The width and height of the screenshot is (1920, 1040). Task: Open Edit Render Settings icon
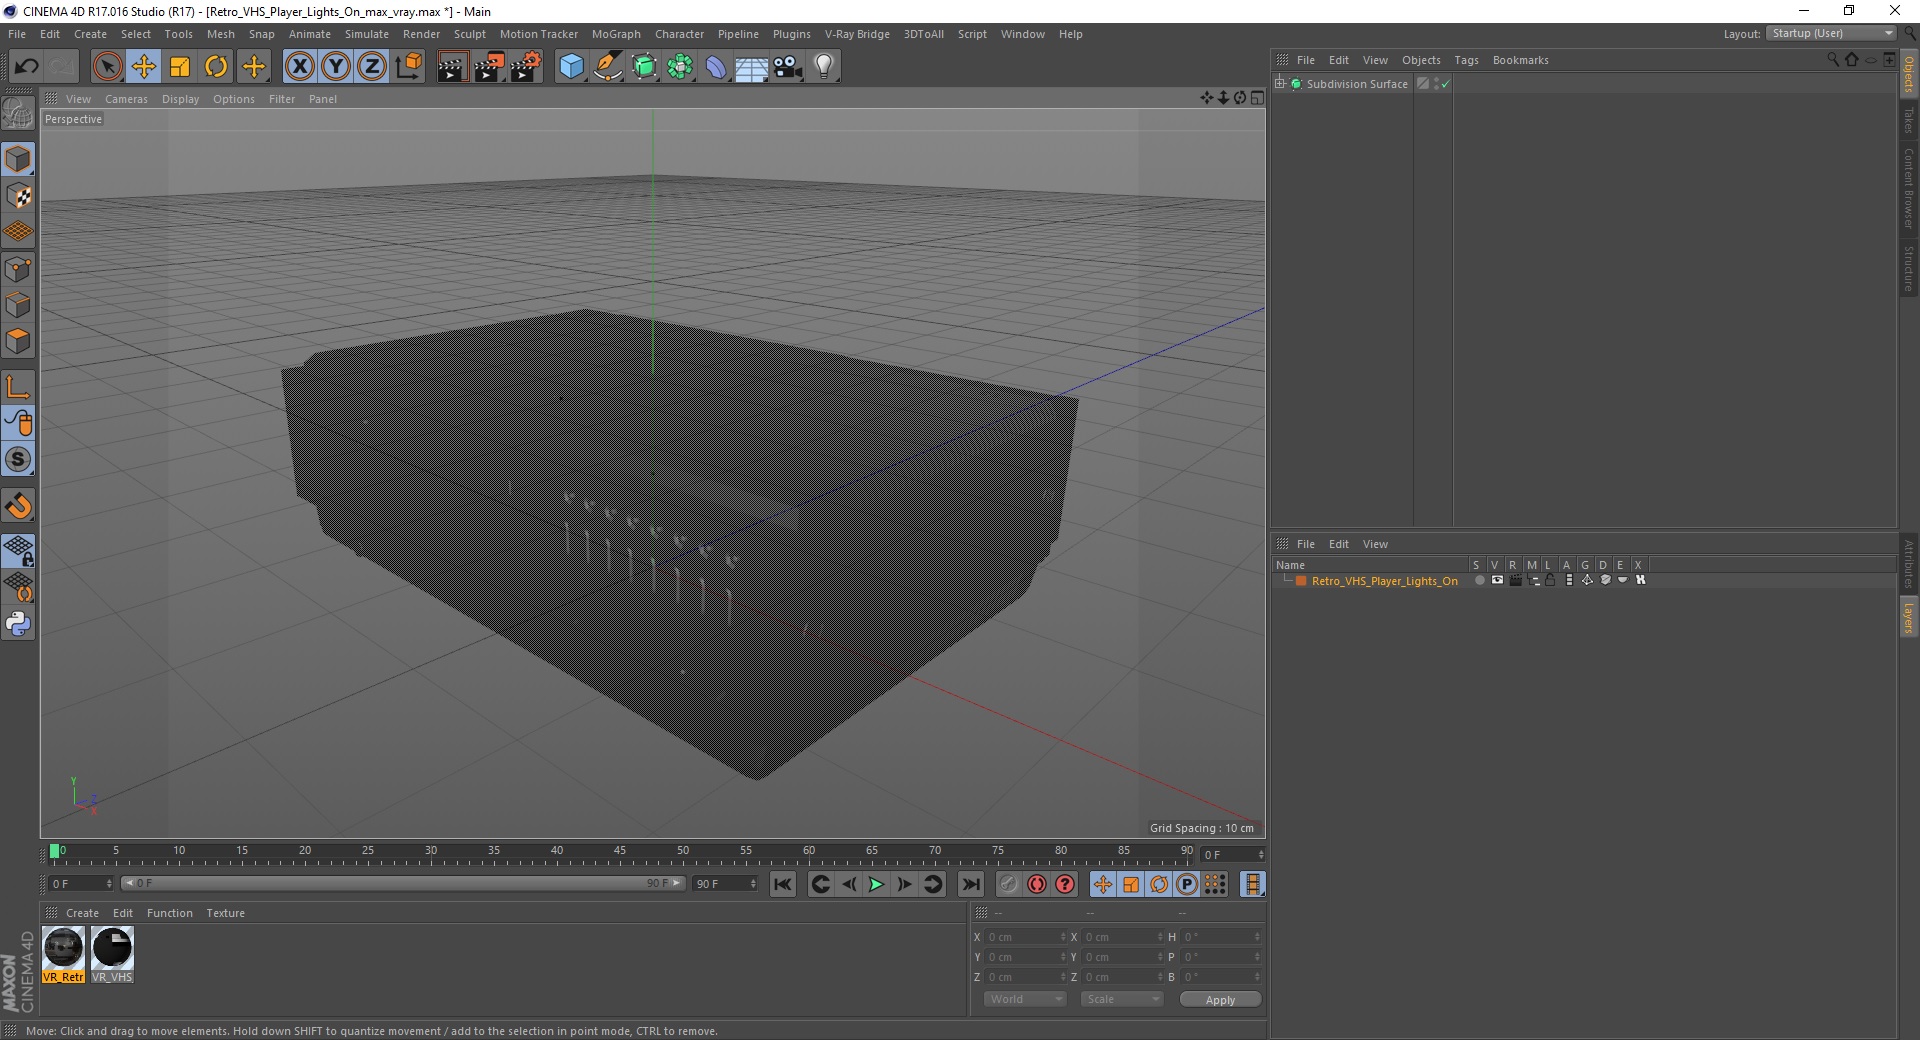click(x=525, y=67)
